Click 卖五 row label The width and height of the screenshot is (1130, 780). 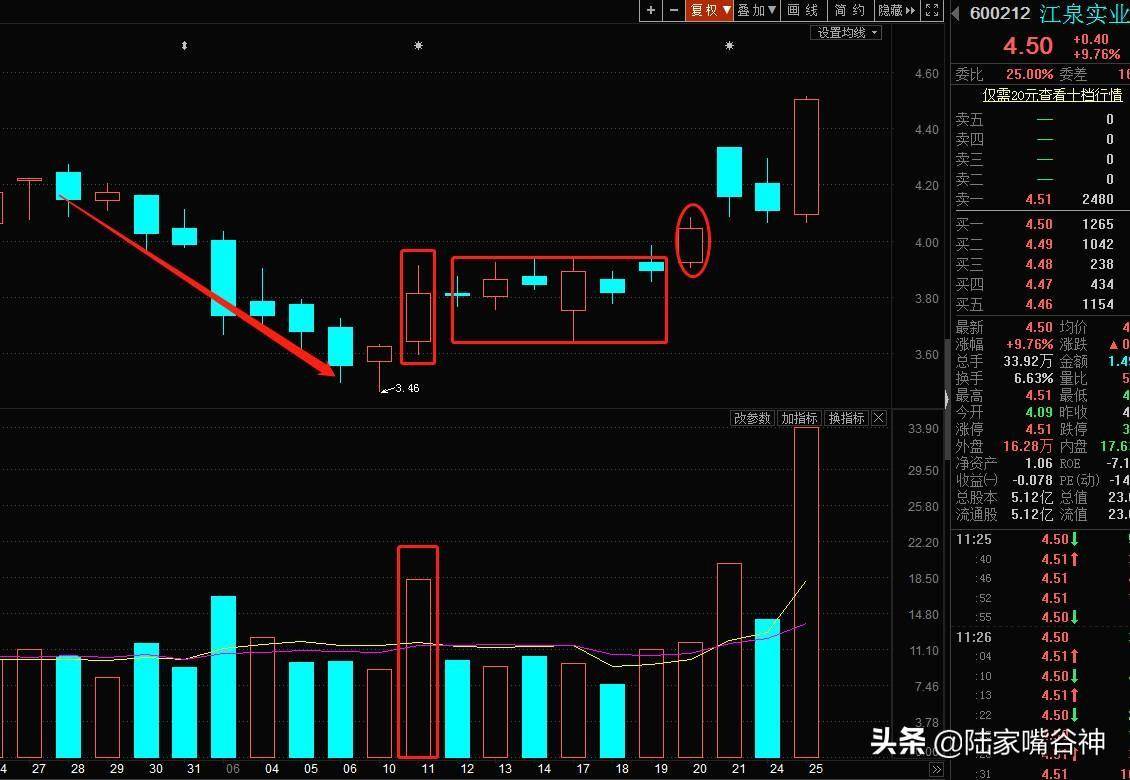coord(969,119)
